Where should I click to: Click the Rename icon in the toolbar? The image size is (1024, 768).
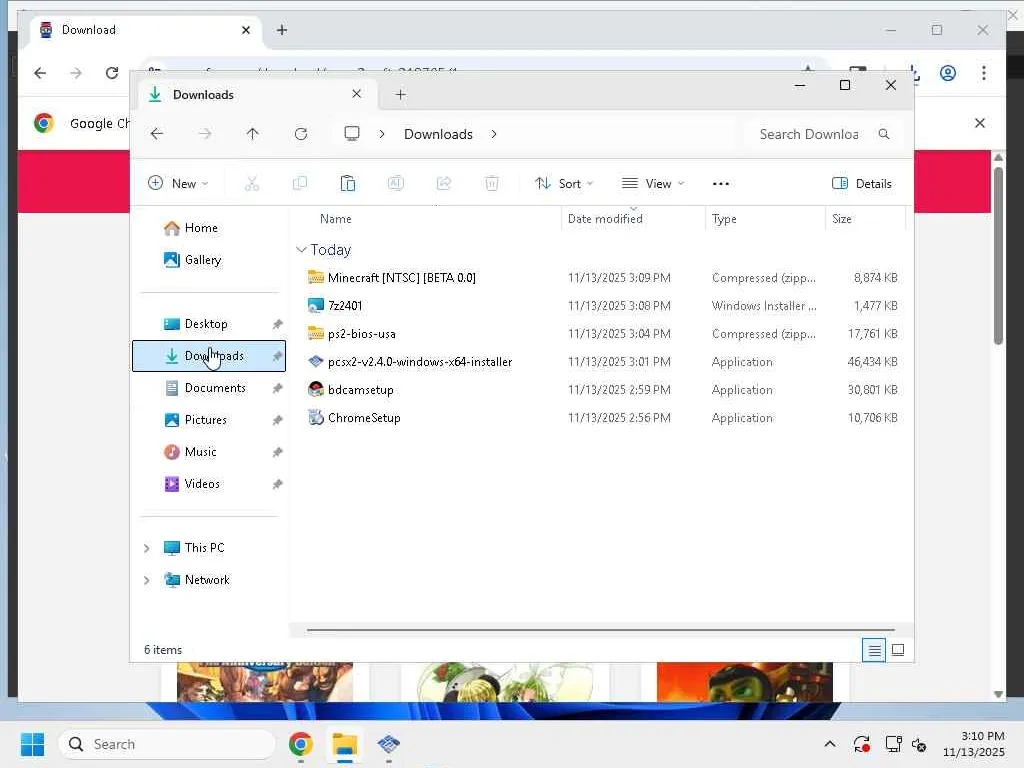point(396,184)
